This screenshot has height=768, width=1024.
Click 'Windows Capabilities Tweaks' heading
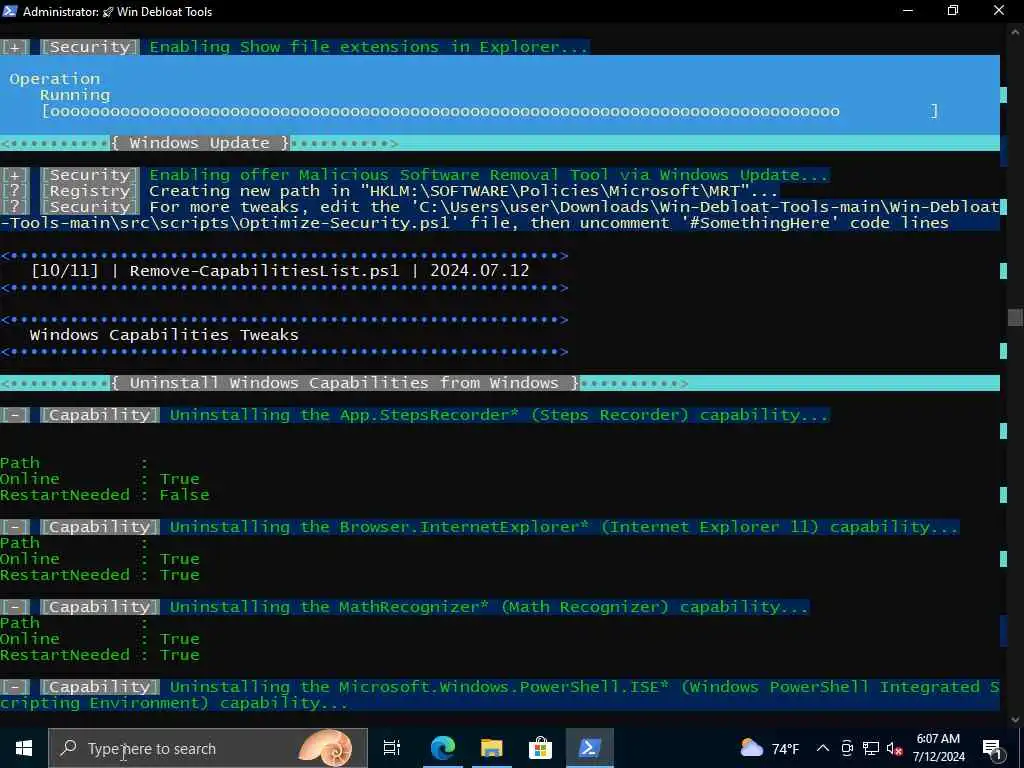(x=164, y=334)
